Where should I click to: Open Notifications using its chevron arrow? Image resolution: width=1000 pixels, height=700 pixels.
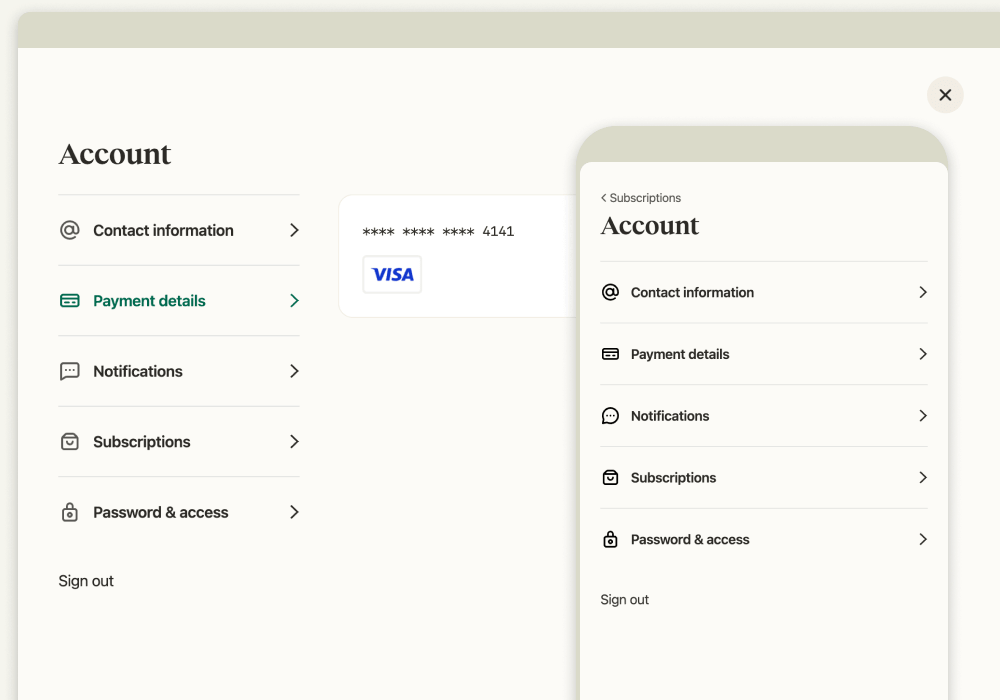tap(293, 371)
